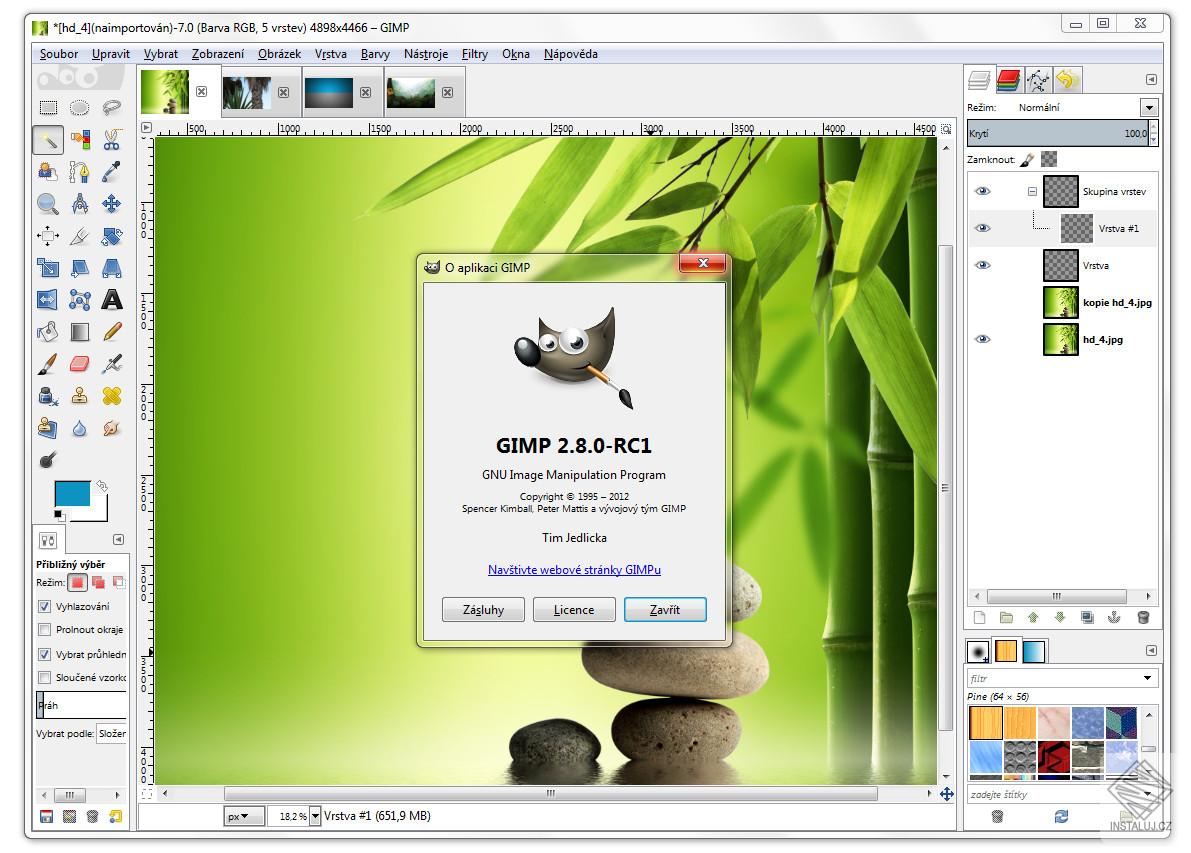Open the Režim Normální mode dropdown
Screen dimensions: 1191x853
(x=1149, y=108)
